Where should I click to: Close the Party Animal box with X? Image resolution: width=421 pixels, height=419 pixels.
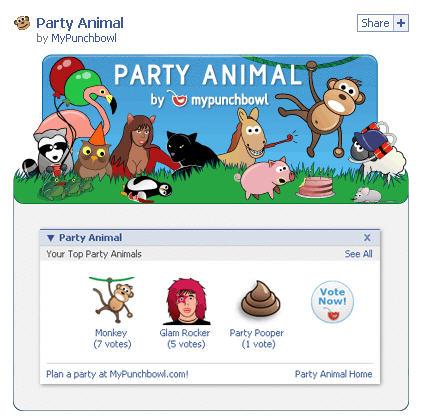[367, 238]
